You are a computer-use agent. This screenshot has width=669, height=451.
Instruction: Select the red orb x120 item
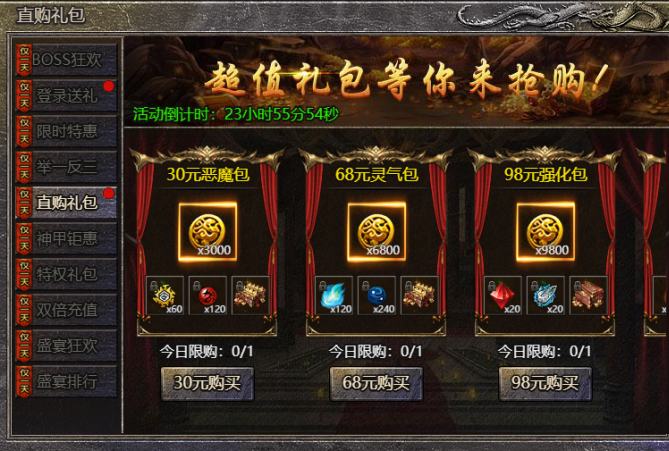(207, 295)
